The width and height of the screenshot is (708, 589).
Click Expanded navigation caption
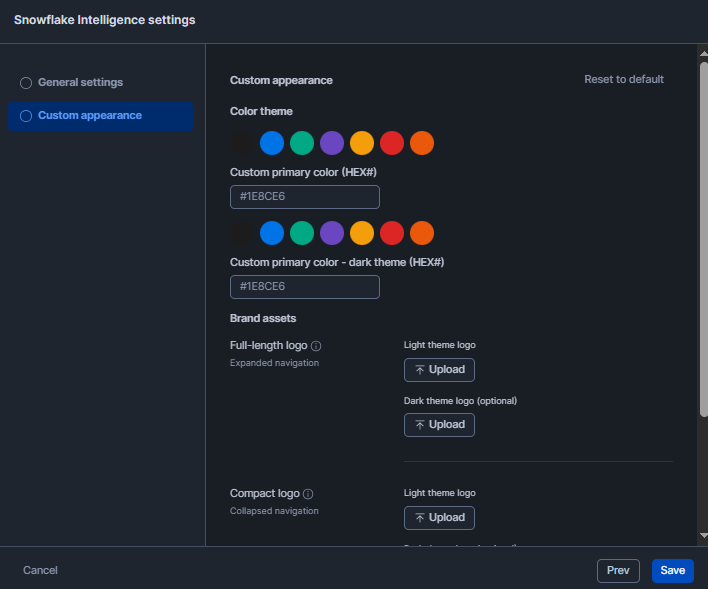click(x=274, y=363)
